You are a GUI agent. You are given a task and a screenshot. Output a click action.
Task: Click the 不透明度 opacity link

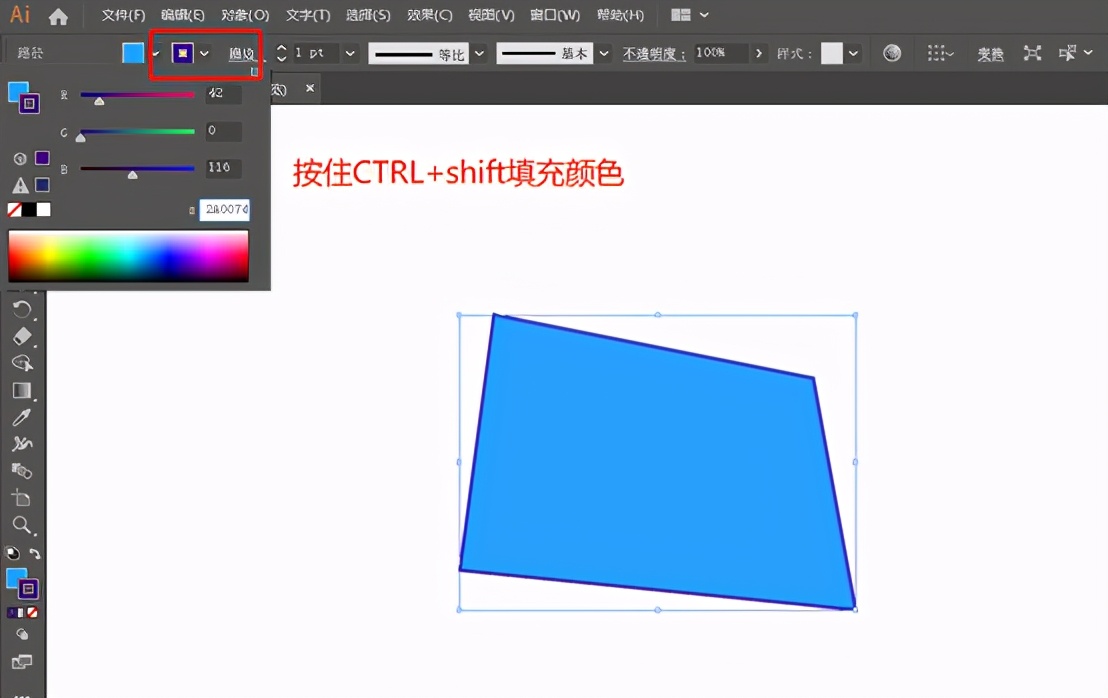coord(654,54)
